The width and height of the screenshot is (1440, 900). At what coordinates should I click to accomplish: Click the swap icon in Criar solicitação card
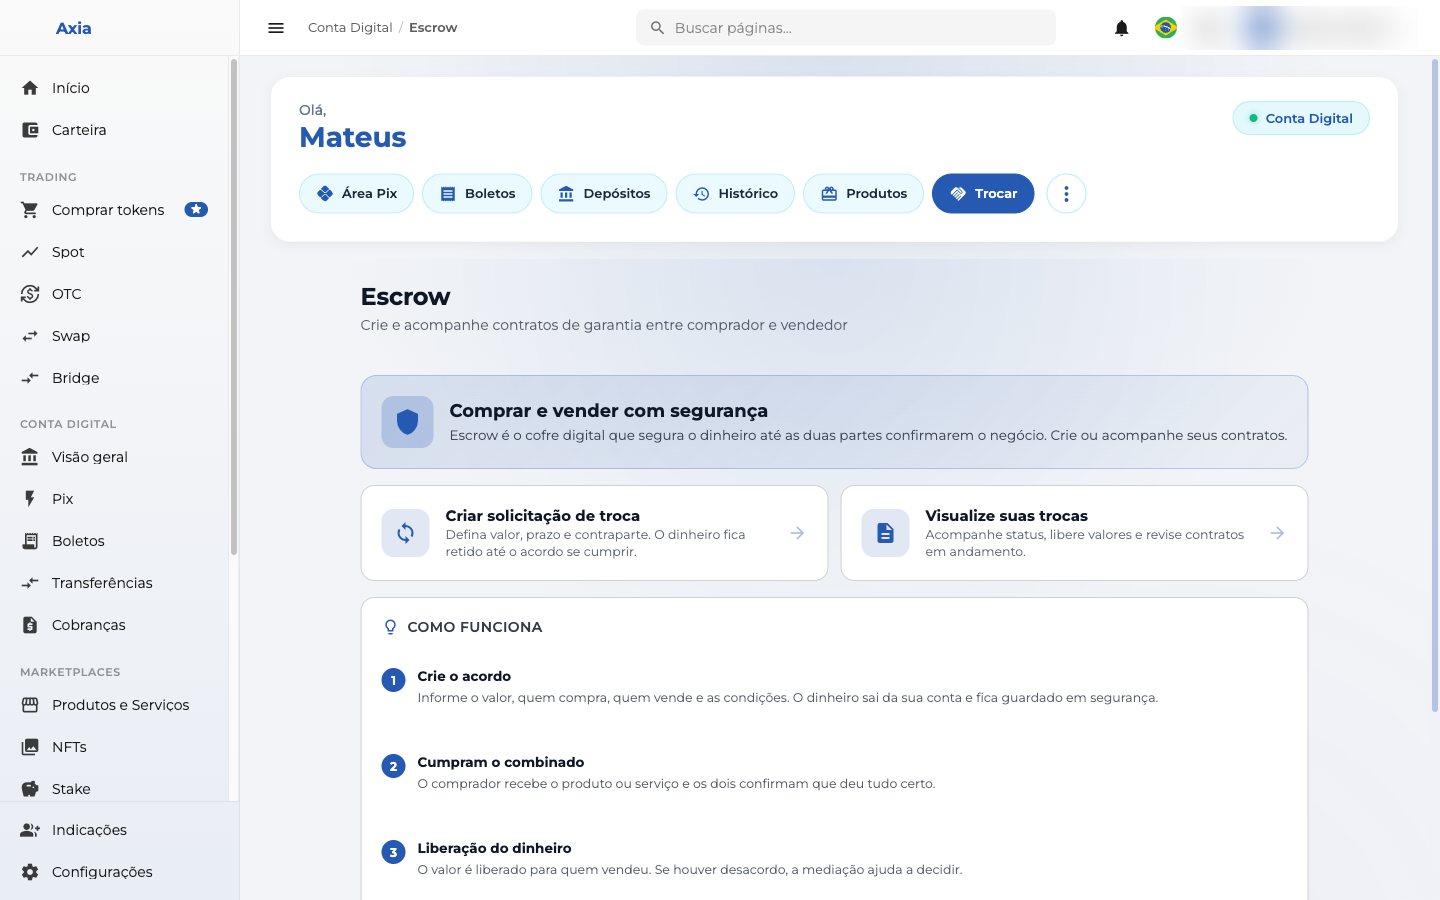(405, 533)
